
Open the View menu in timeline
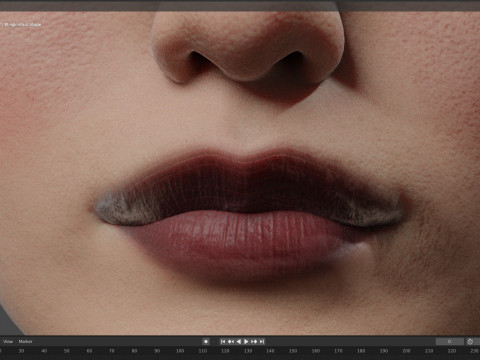click(x=8, y=341)
